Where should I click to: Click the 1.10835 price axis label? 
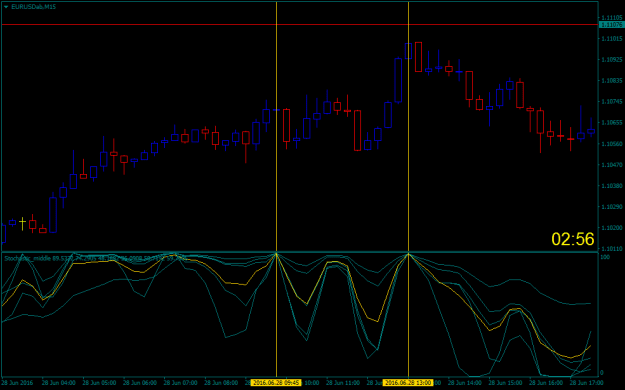click(x=612, y=81)
